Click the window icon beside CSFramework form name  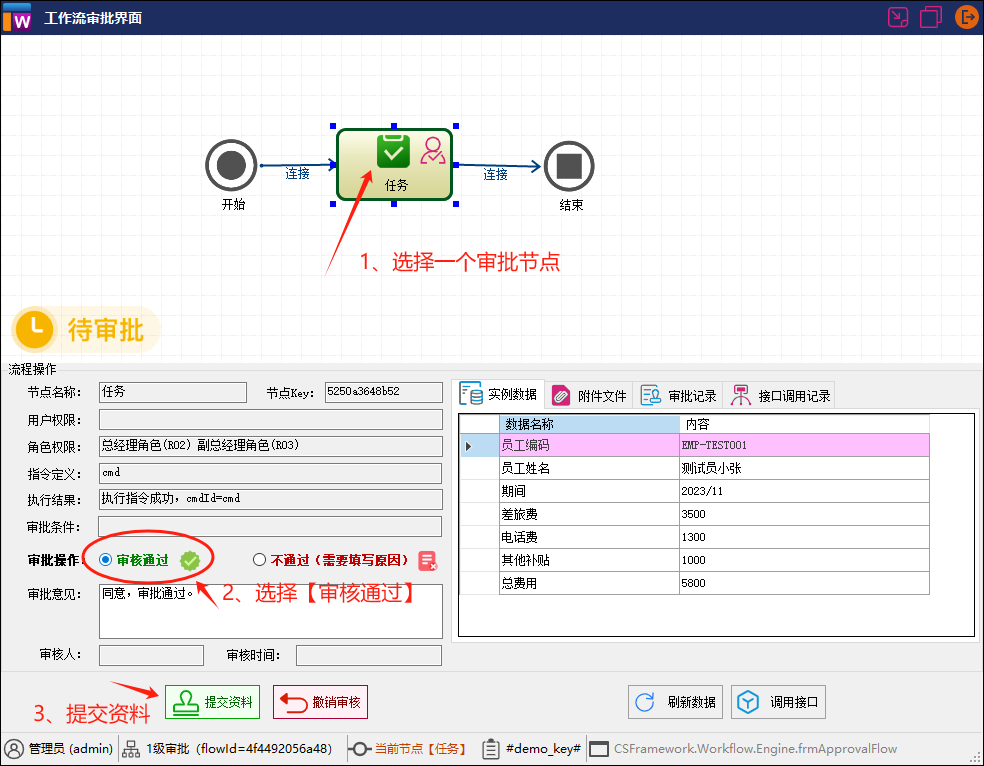(x=599, y=749)
